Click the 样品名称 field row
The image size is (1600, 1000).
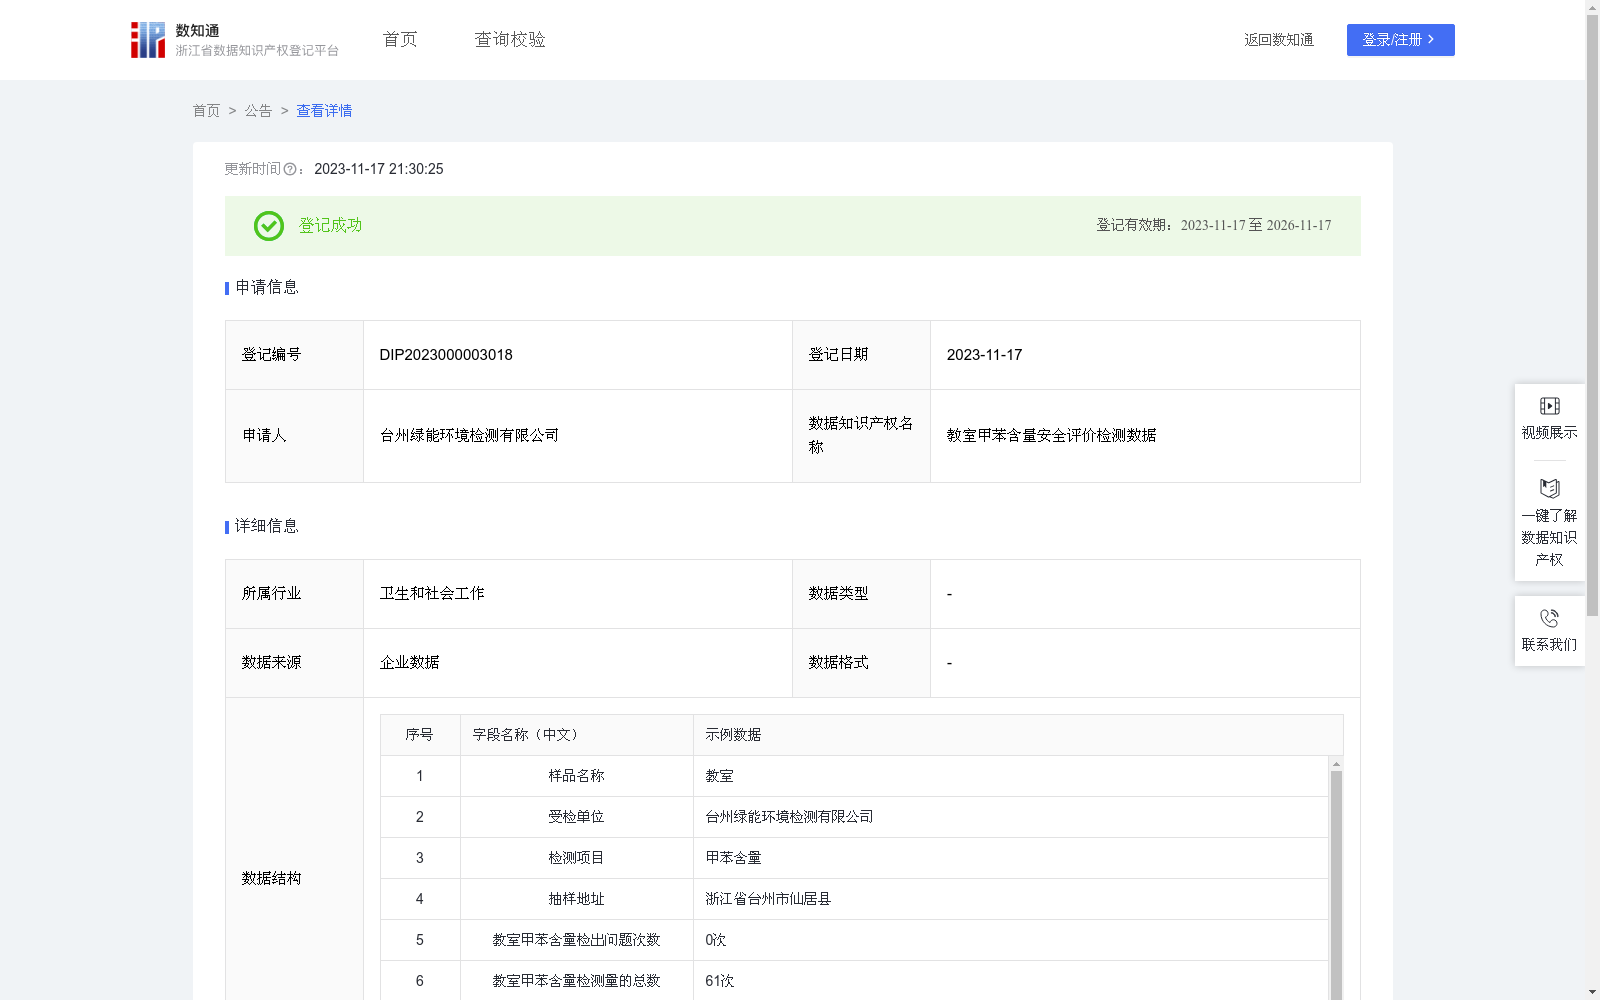(x=854, y=776)
